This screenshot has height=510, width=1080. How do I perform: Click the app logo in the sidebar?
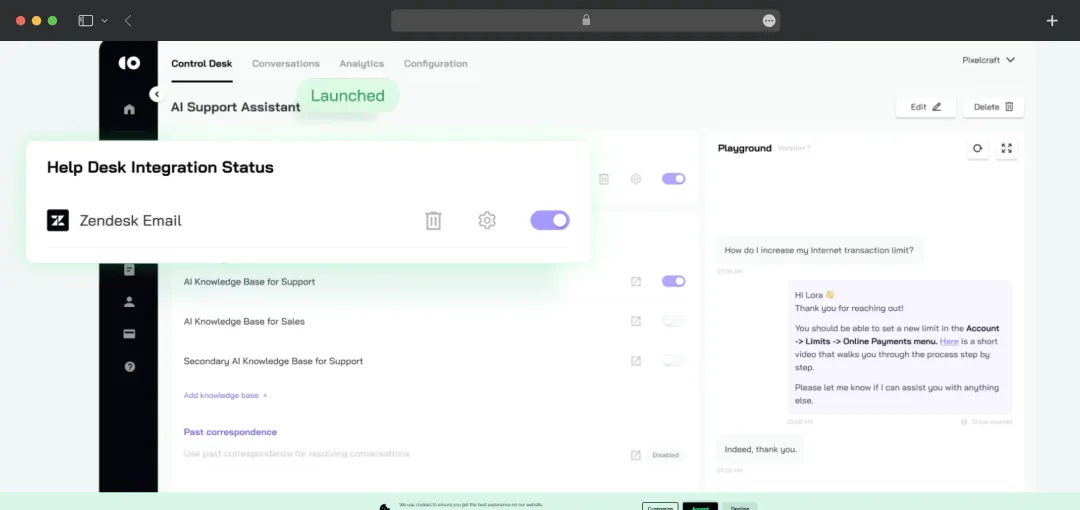click(129, 63)
